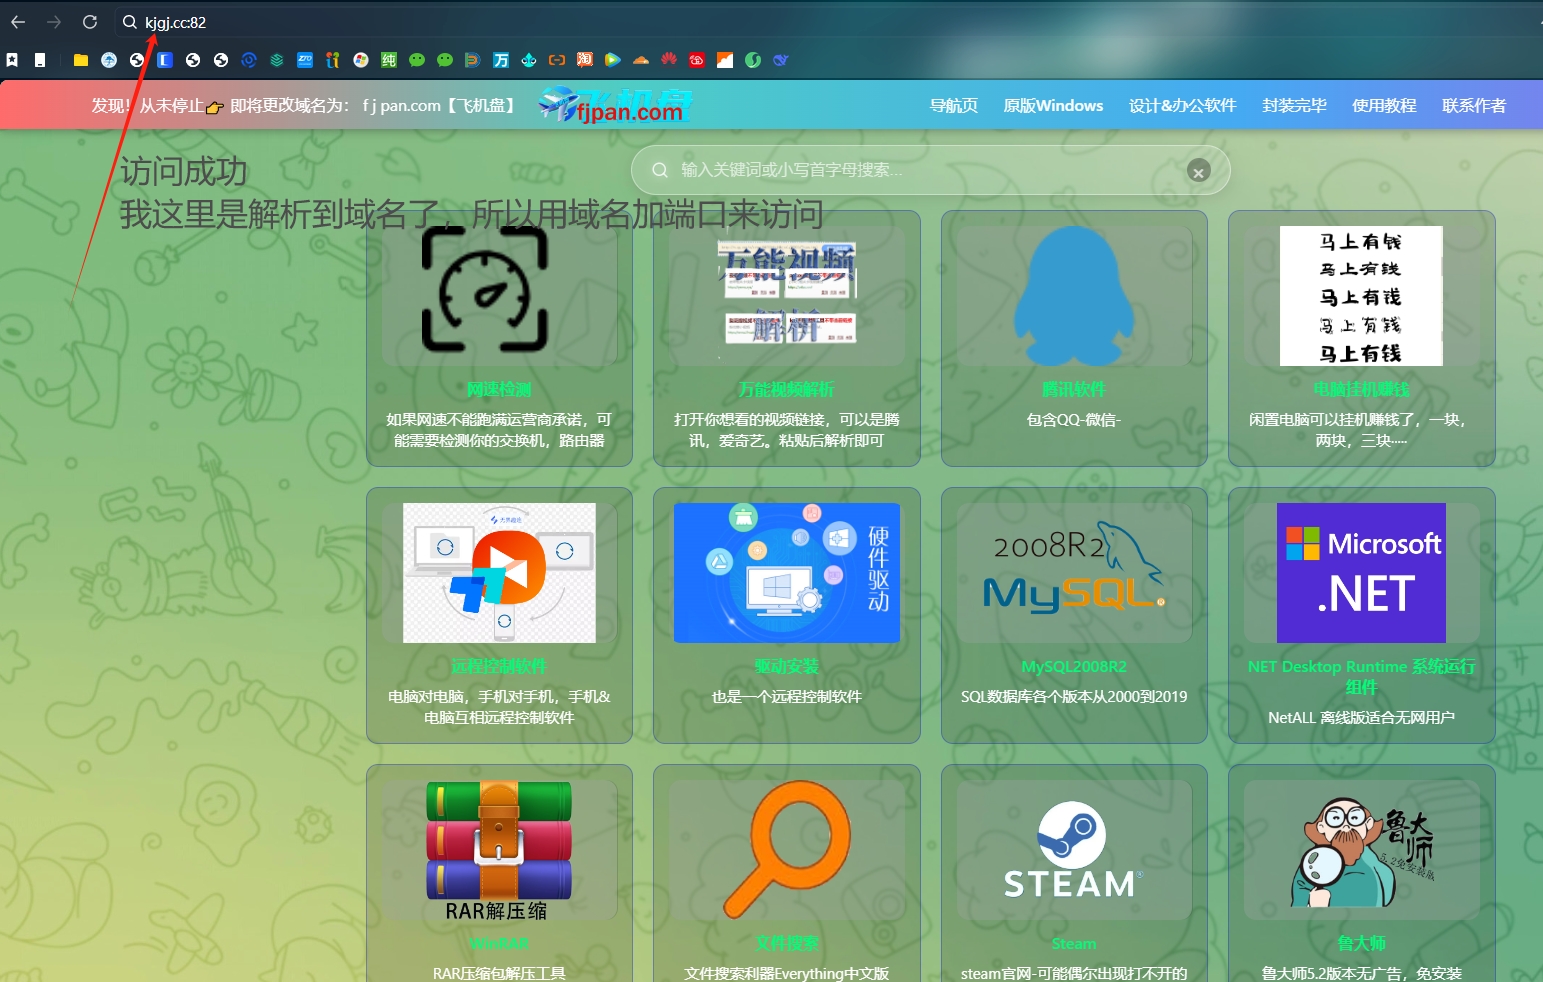Focus the keyword search input field
The height and width of the screenshot is (982, 1543).
coord(930,170)
